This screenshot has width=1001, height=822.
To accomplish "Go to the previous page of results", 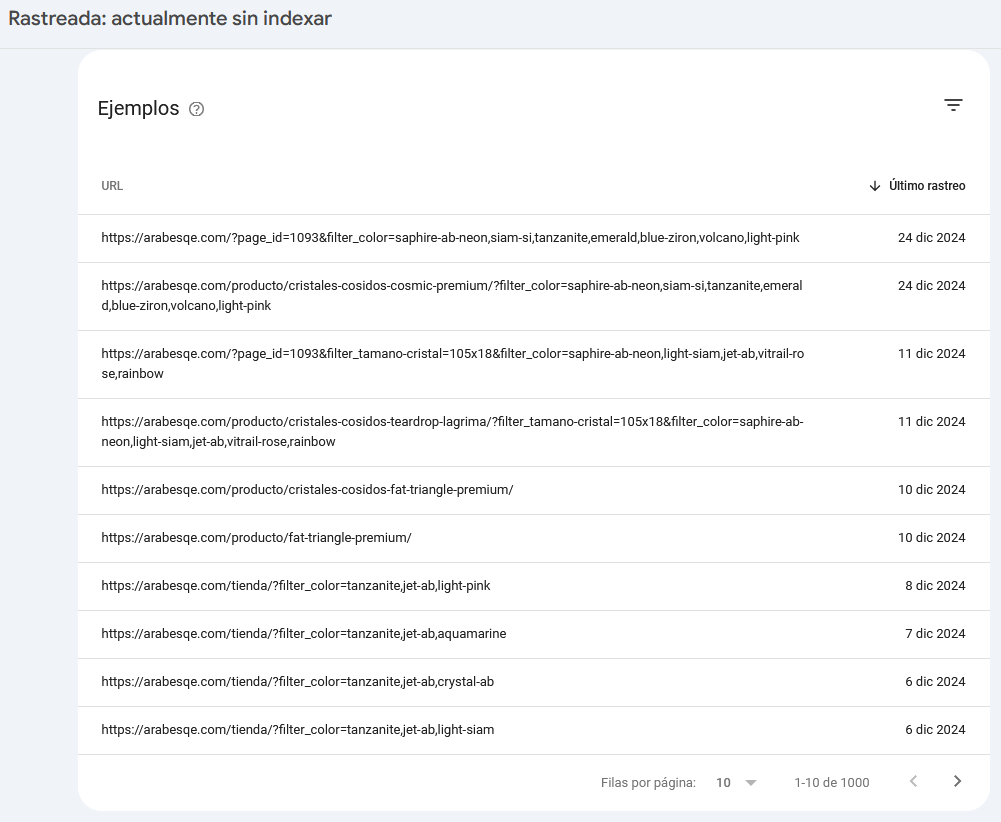I will pyautogui.click(x=914, y=781).
